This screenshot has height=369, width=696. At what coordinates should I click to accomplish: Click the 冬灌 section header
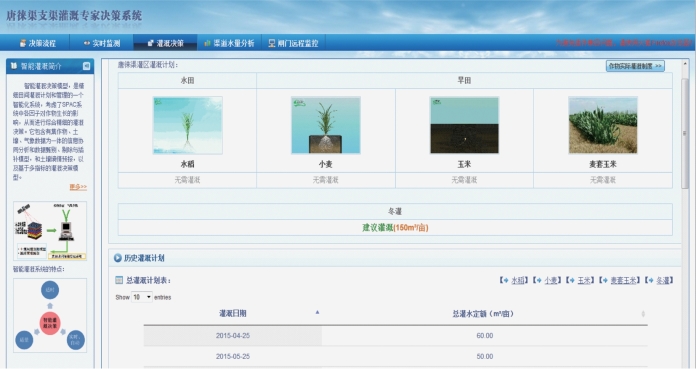point(395,211)
